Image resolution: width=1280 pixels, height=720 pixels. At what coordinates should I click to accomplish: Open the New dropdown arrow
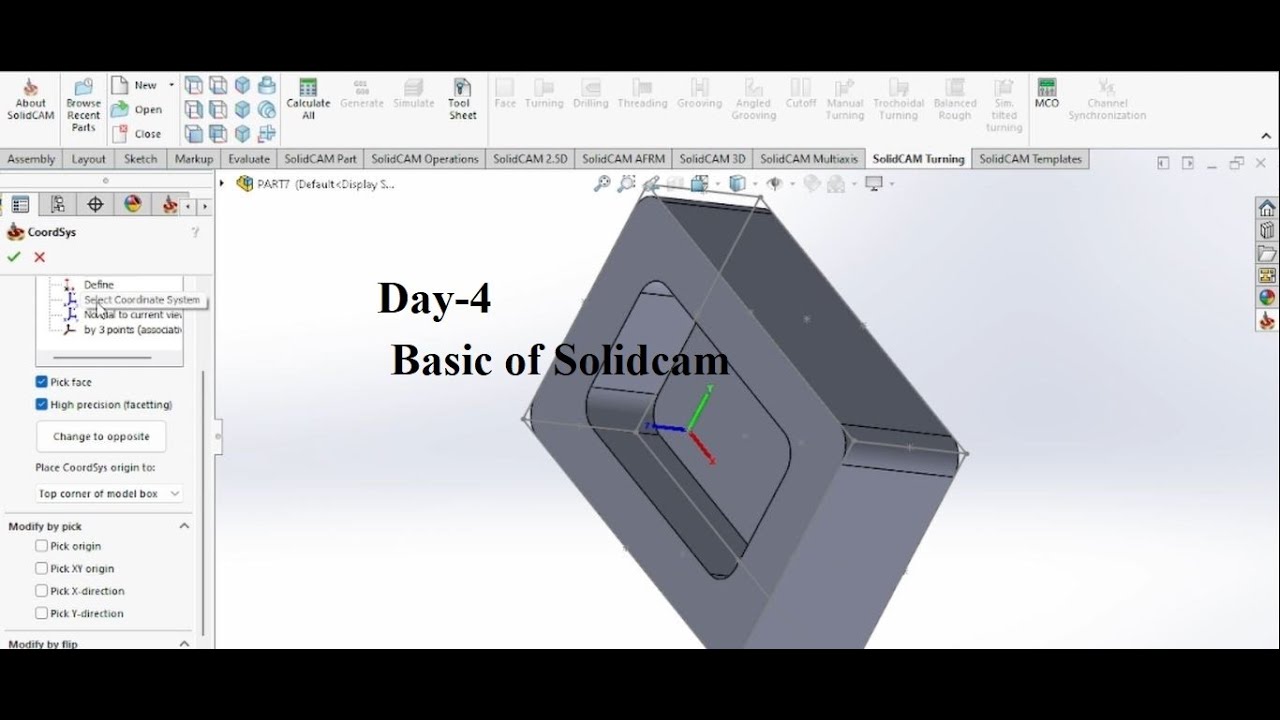[171, 85]
